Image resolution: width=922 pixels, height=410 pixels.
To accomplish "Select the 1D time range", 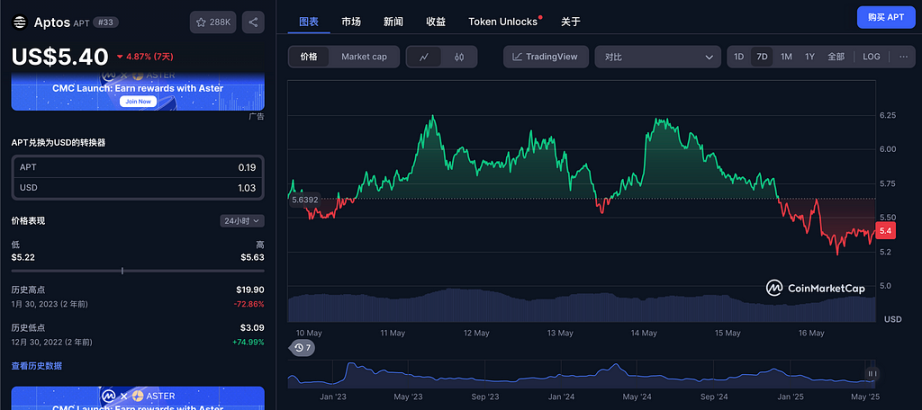I will pos(739,57).
